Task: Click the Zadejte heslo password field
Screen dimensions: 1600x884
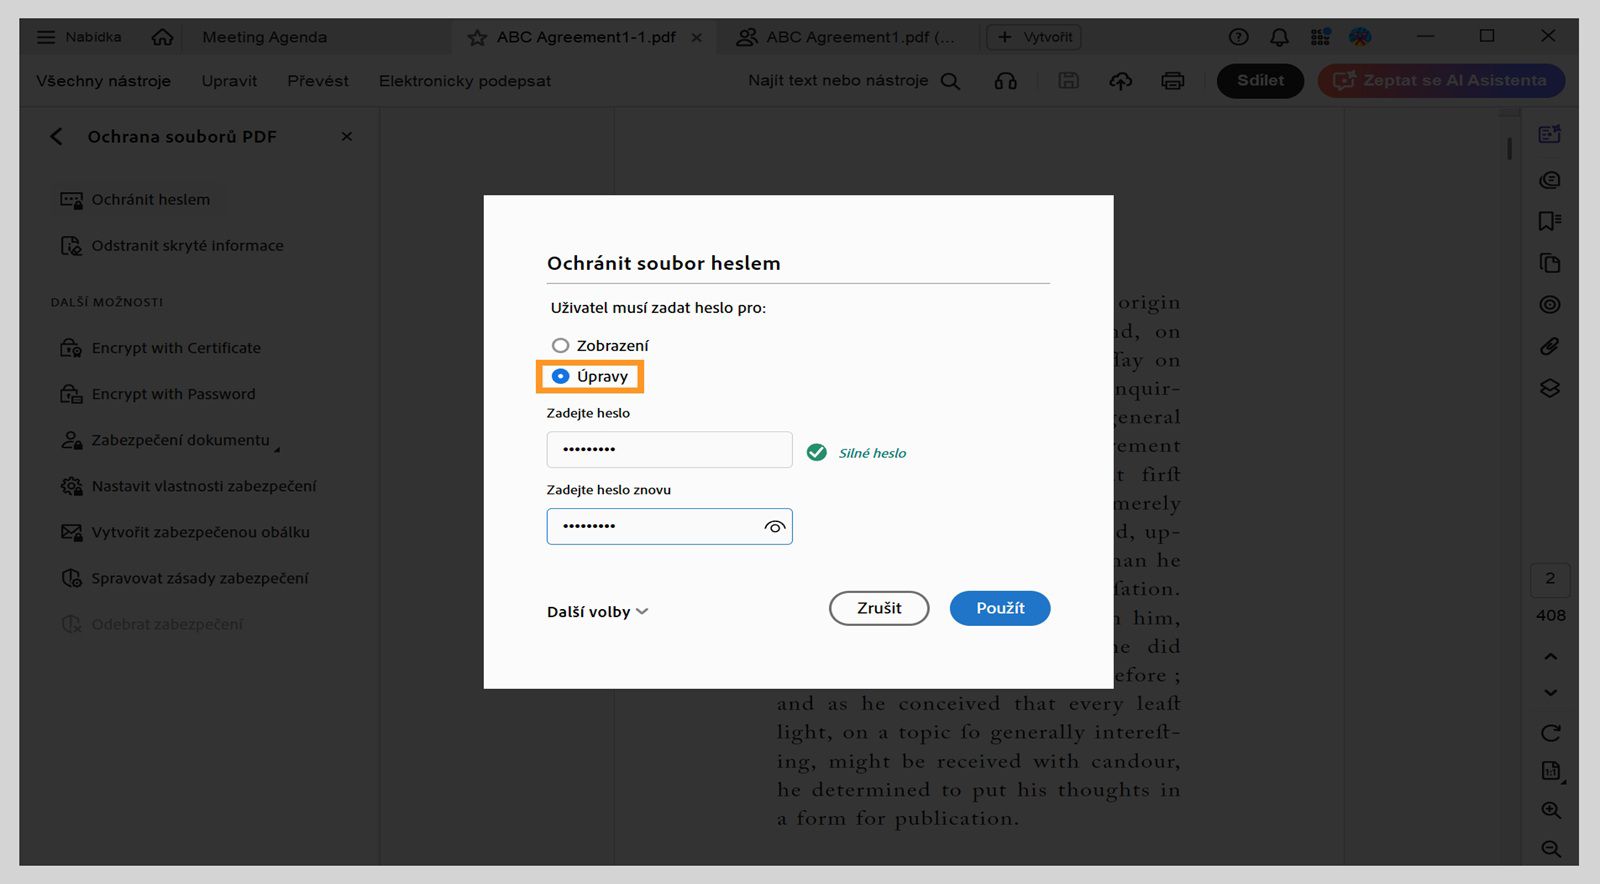Action: 669,450
